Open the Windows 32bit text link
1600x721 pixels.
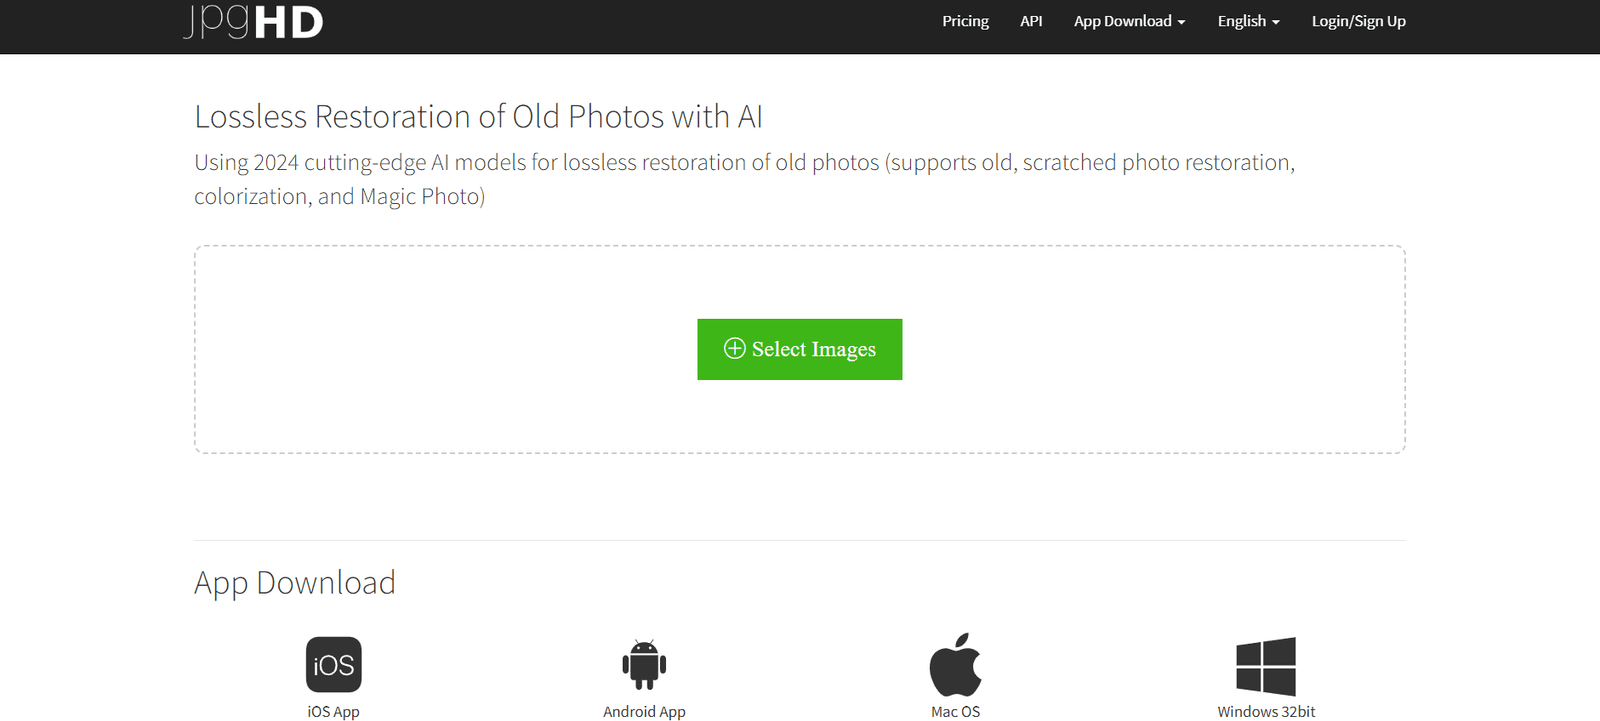coord(1266,711)
